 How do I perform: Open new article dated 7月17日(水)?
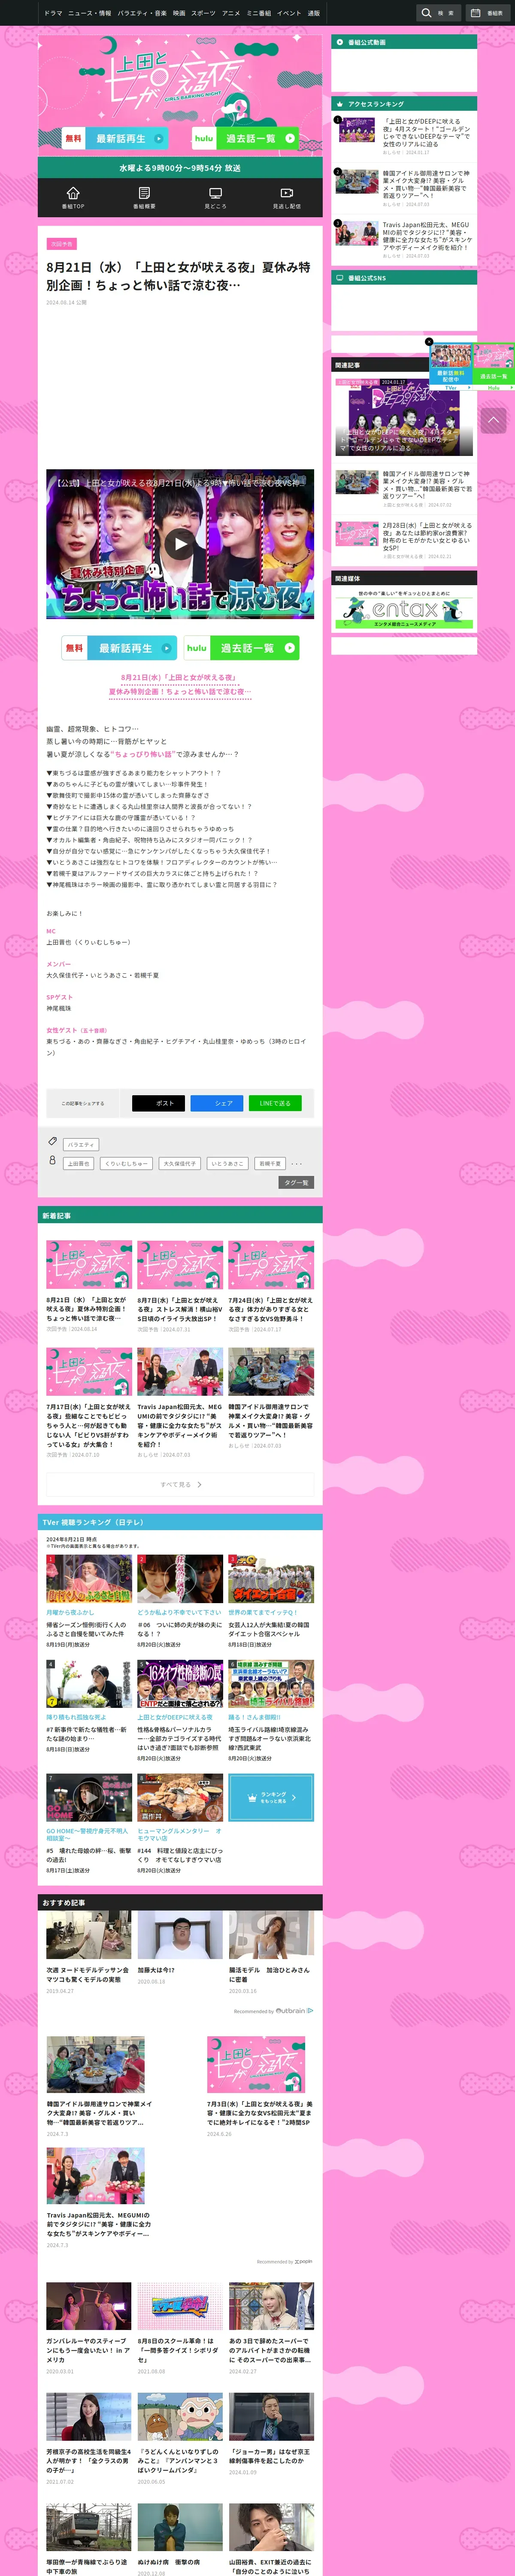[89, 1403]
